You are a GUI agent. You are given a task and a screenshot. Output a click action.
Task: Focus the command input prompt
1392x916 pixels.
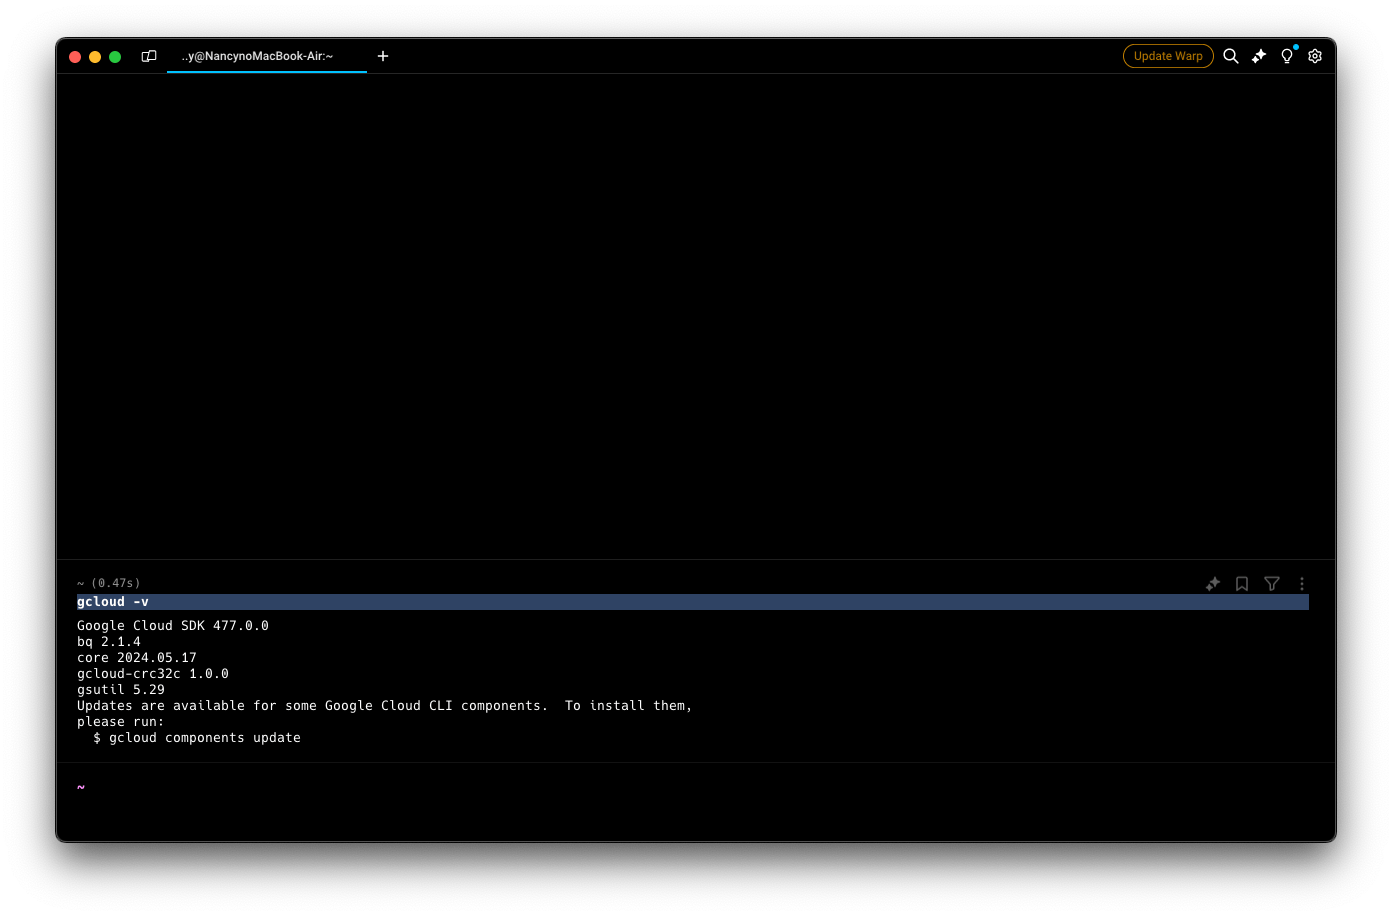696,788
